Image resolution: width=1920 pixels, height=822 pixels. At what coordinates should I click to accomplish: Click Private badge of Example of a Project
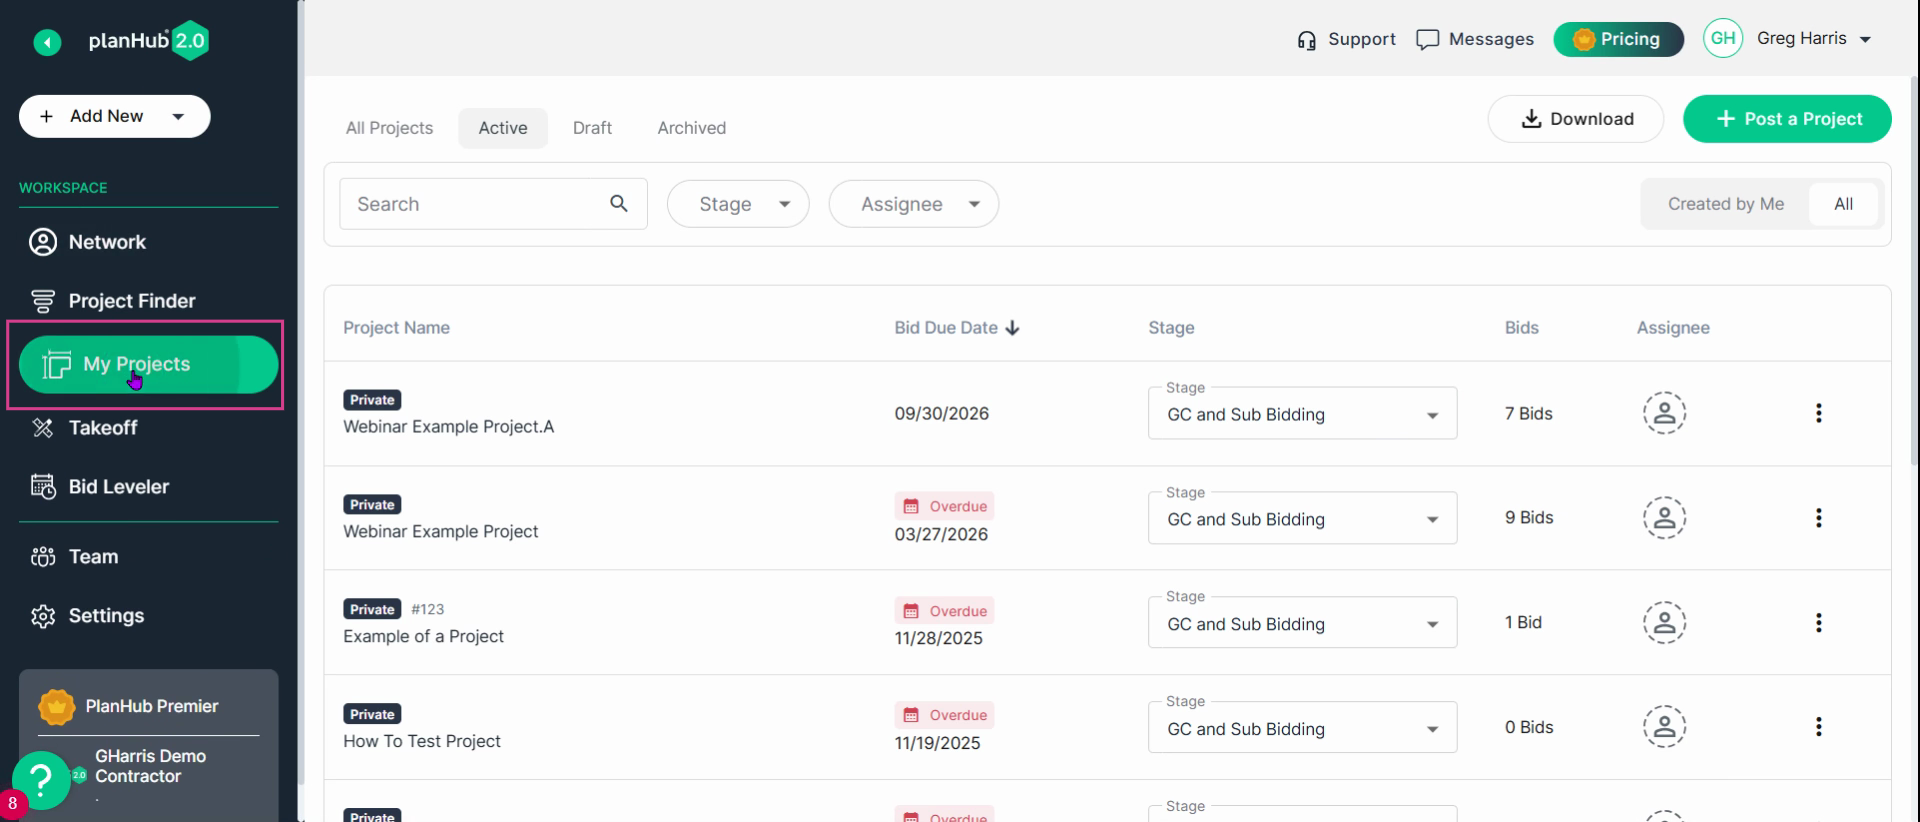pyautogui.click(x=372, y=610)
